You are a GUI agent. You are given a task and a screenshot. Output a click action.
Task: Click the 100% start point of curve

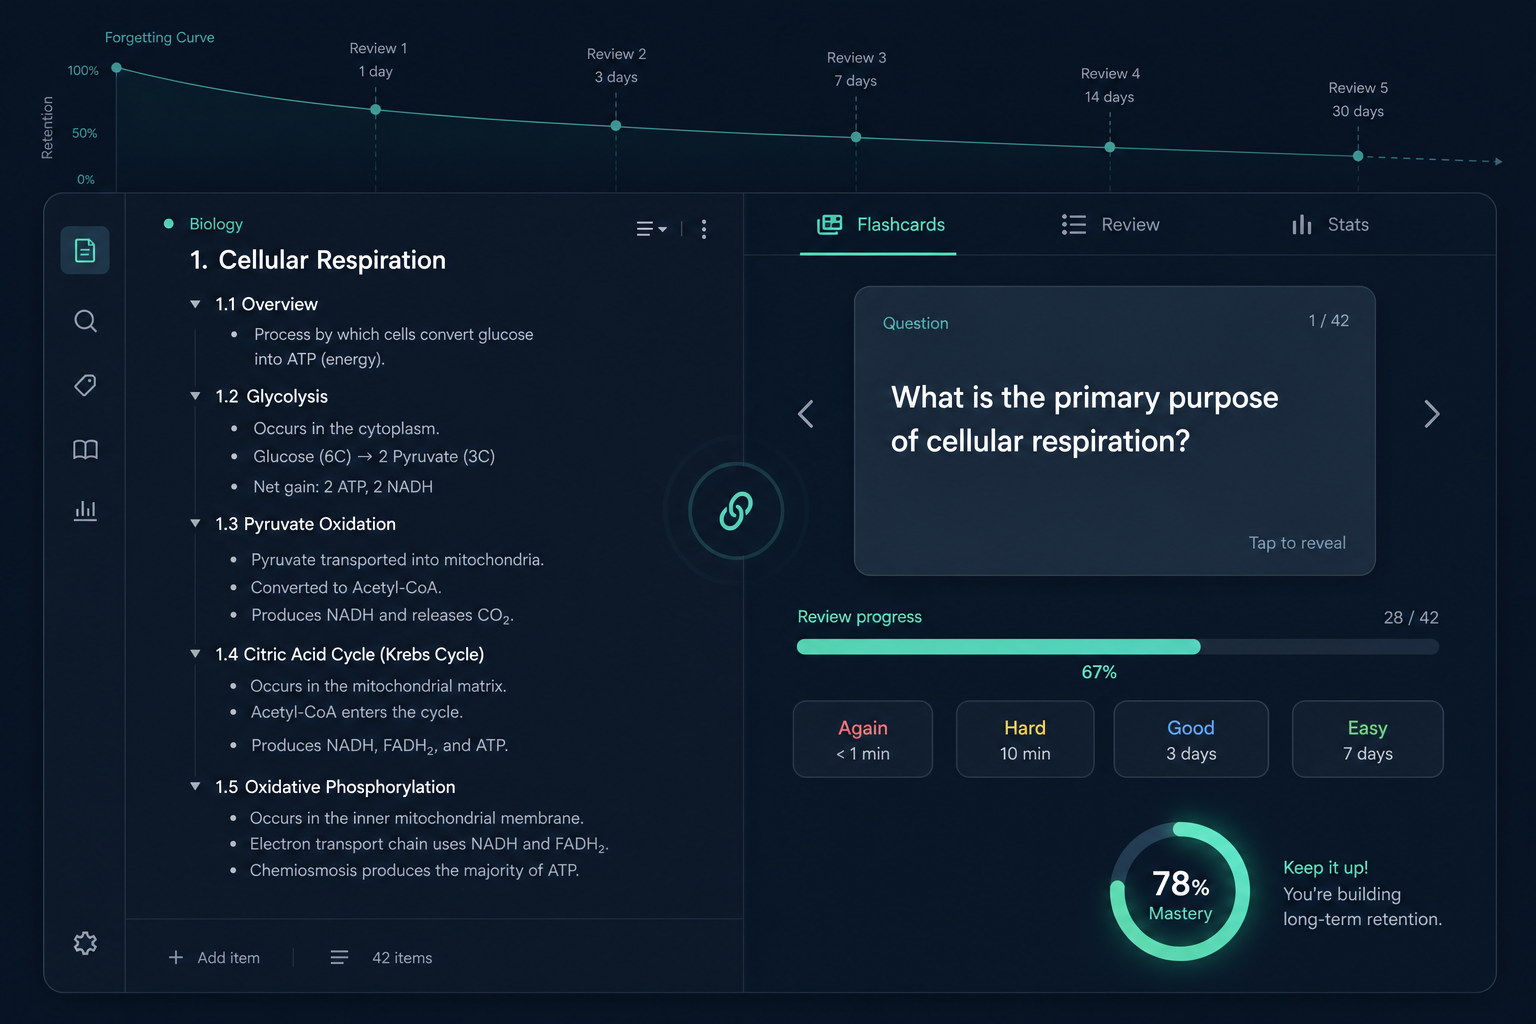[x=117, y=68]
